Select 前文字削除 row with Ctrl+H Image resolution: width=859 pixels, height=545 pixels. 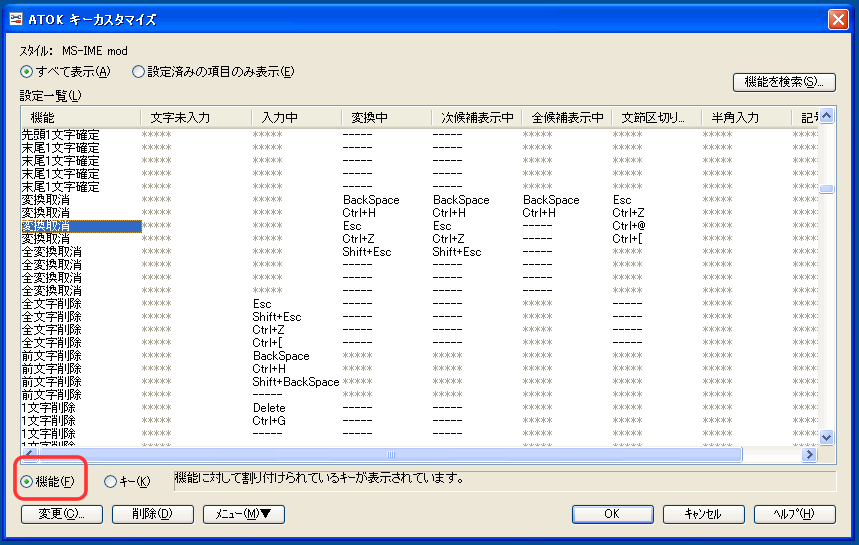coord(420,369)
